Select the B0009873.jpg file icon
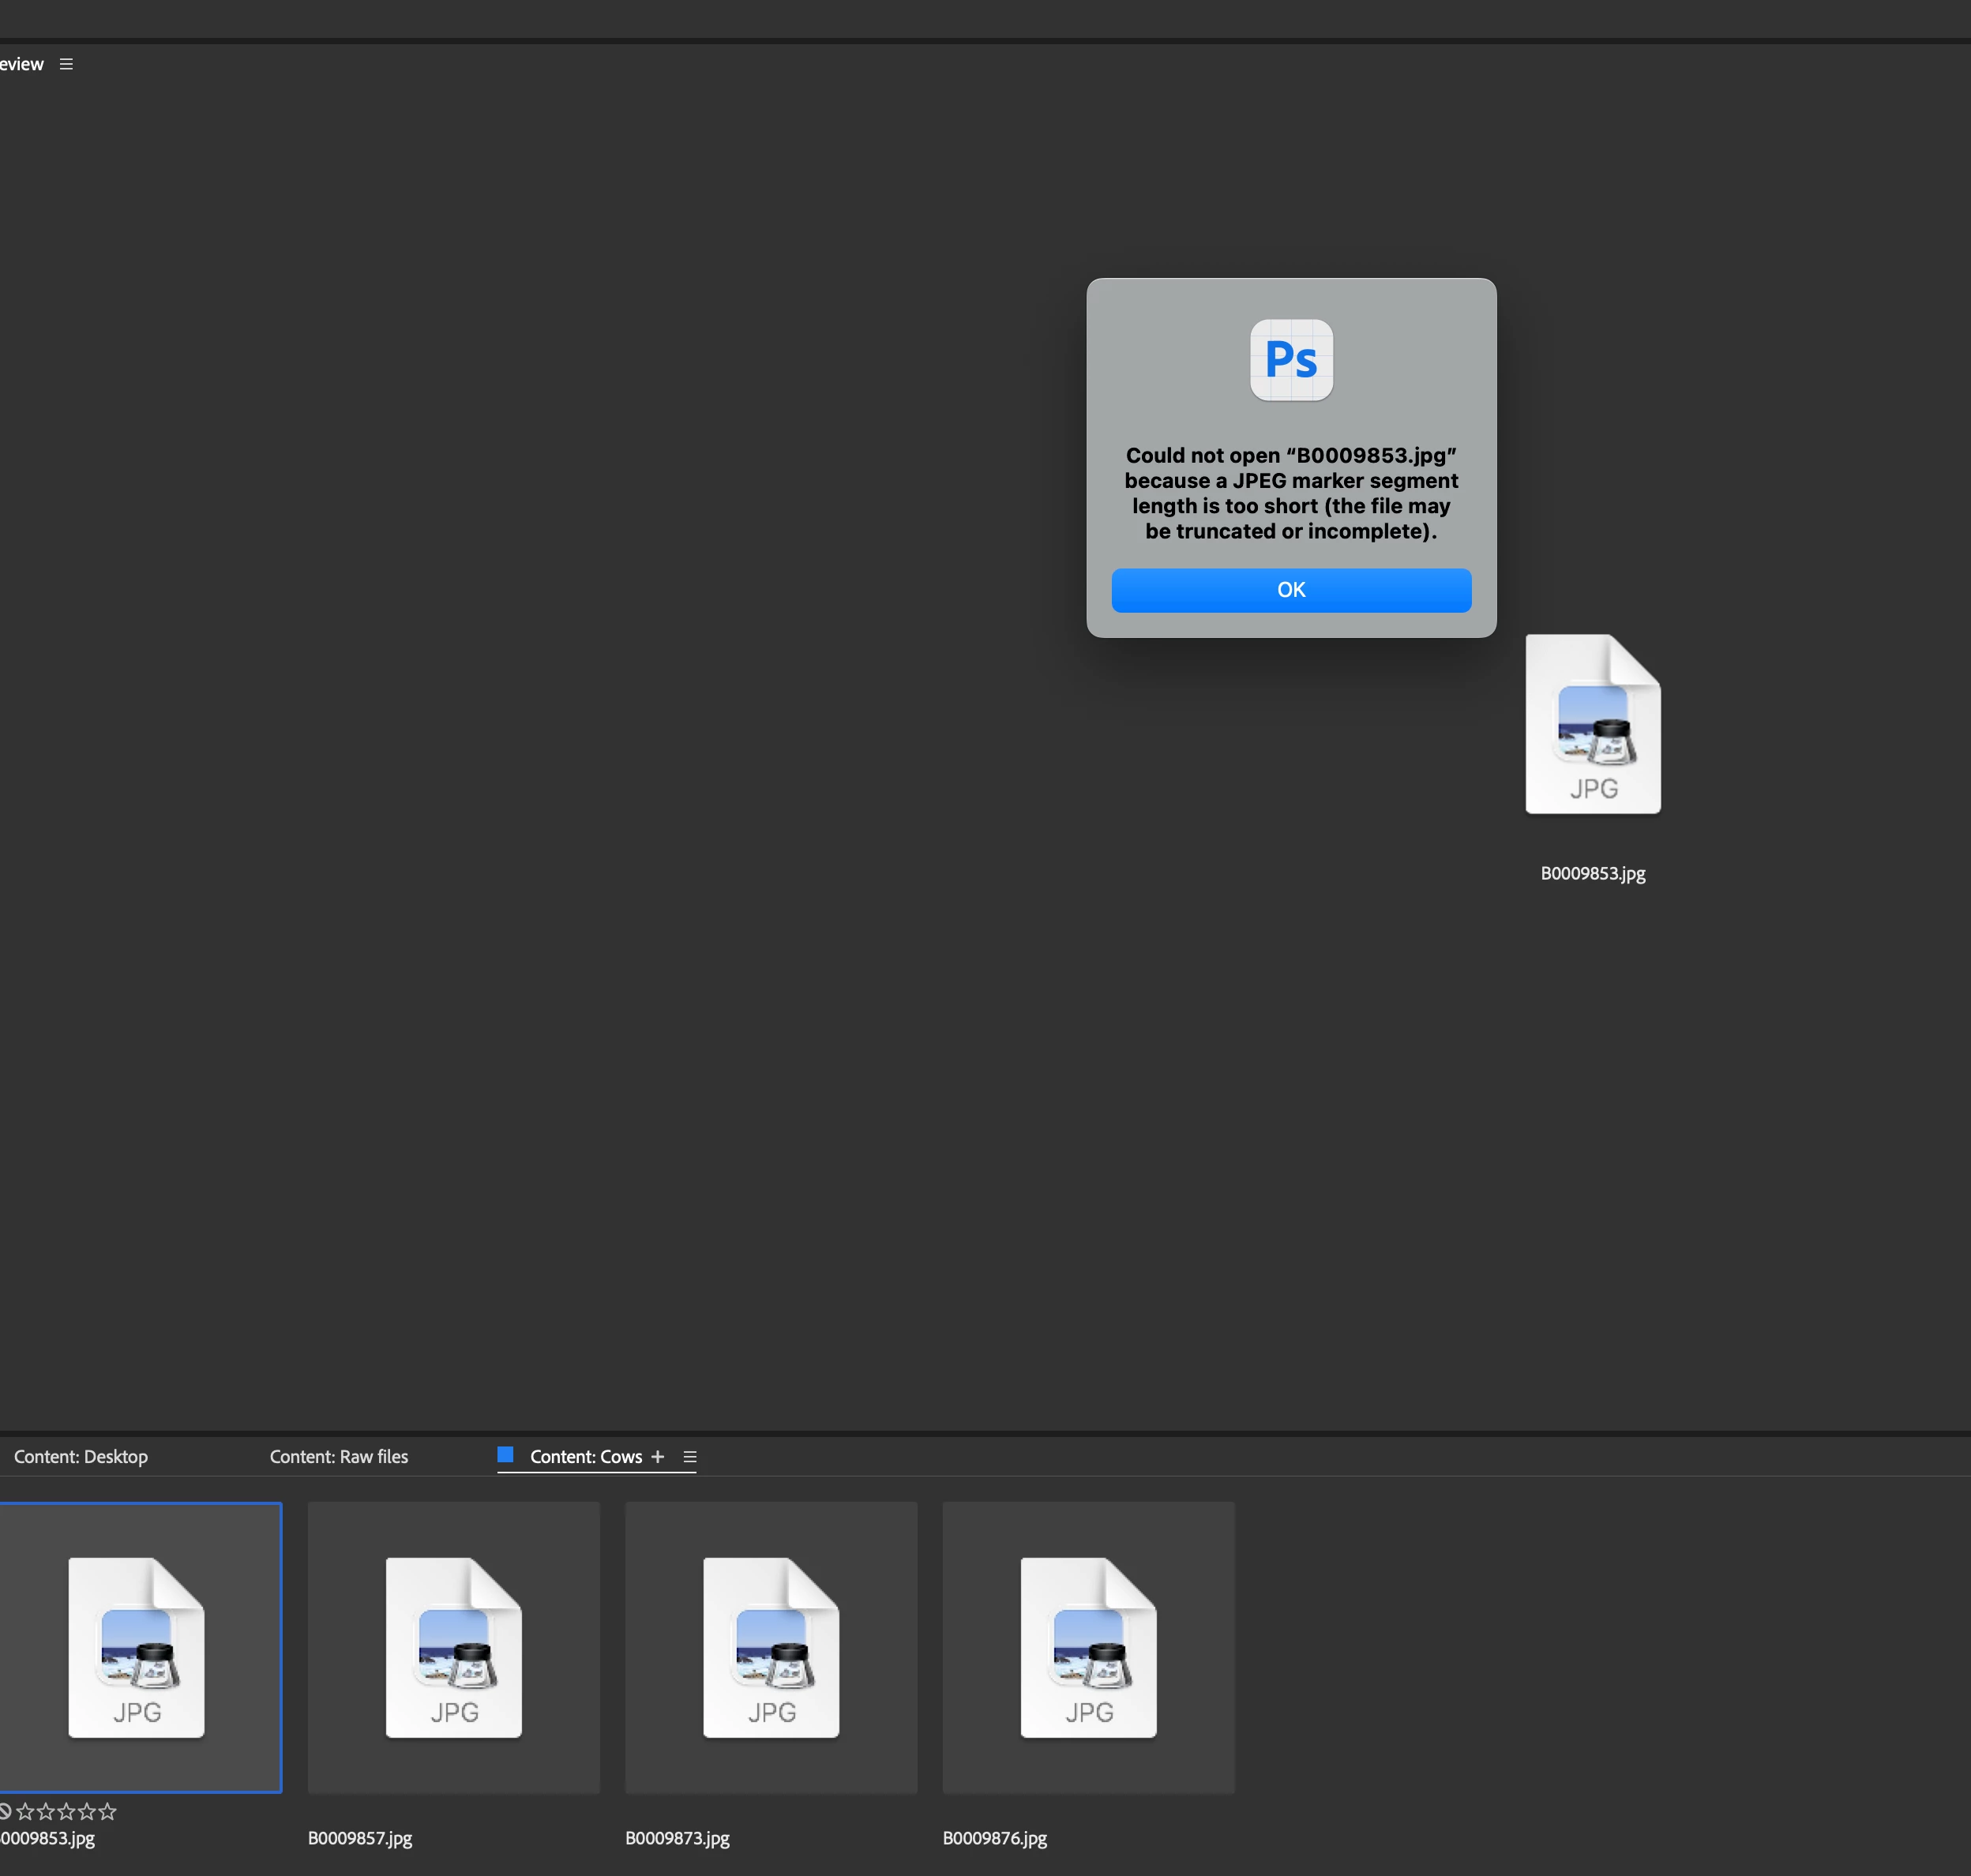Image resolution: width=1971 pixels, height=1876 pixels. [x=770, y=1647]
